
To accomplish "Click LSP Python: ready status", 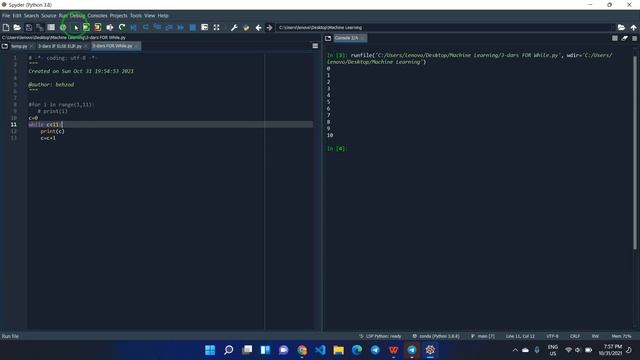I will [x=380, y=336].
